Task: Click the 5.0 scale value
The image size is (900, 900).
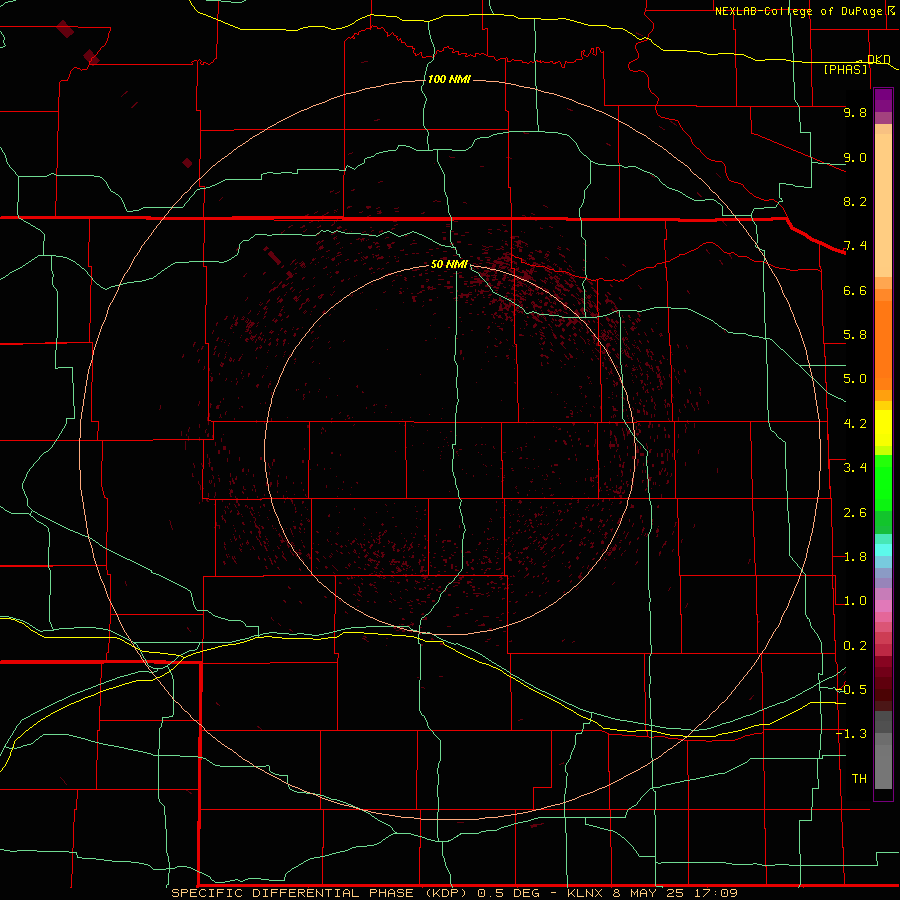Action: (x=855, y=379)
